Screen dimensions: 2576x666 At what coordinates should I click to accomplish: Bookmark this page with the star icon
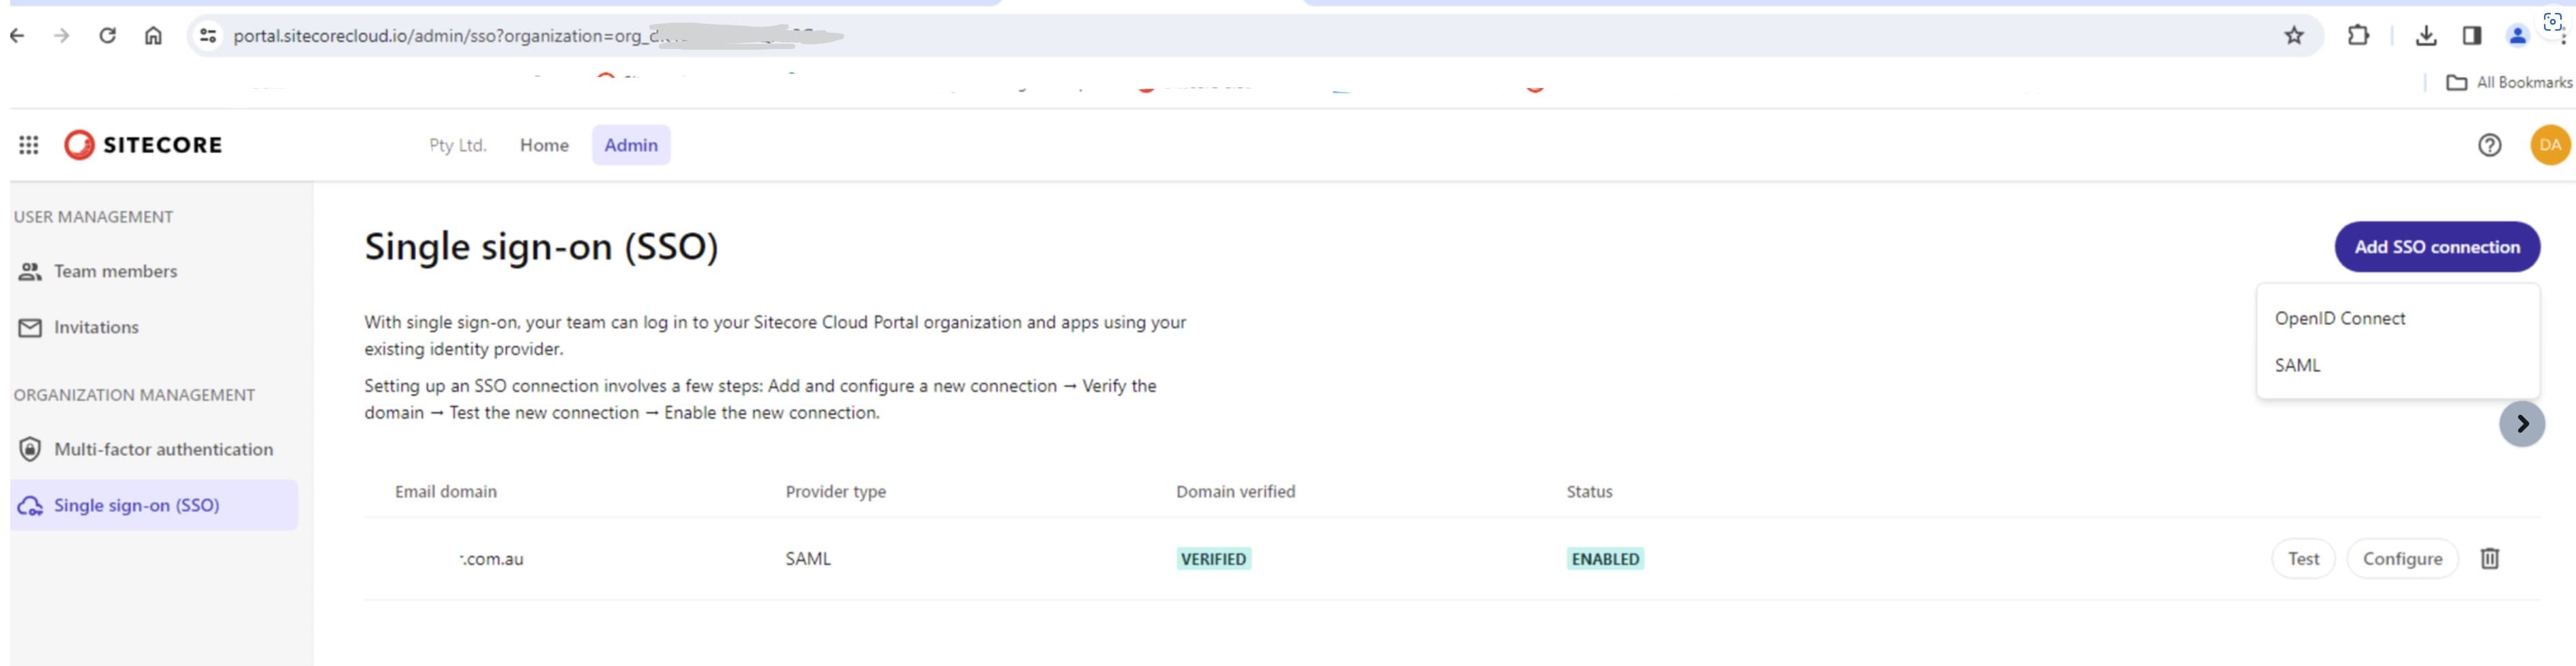tap(2293, 36)
